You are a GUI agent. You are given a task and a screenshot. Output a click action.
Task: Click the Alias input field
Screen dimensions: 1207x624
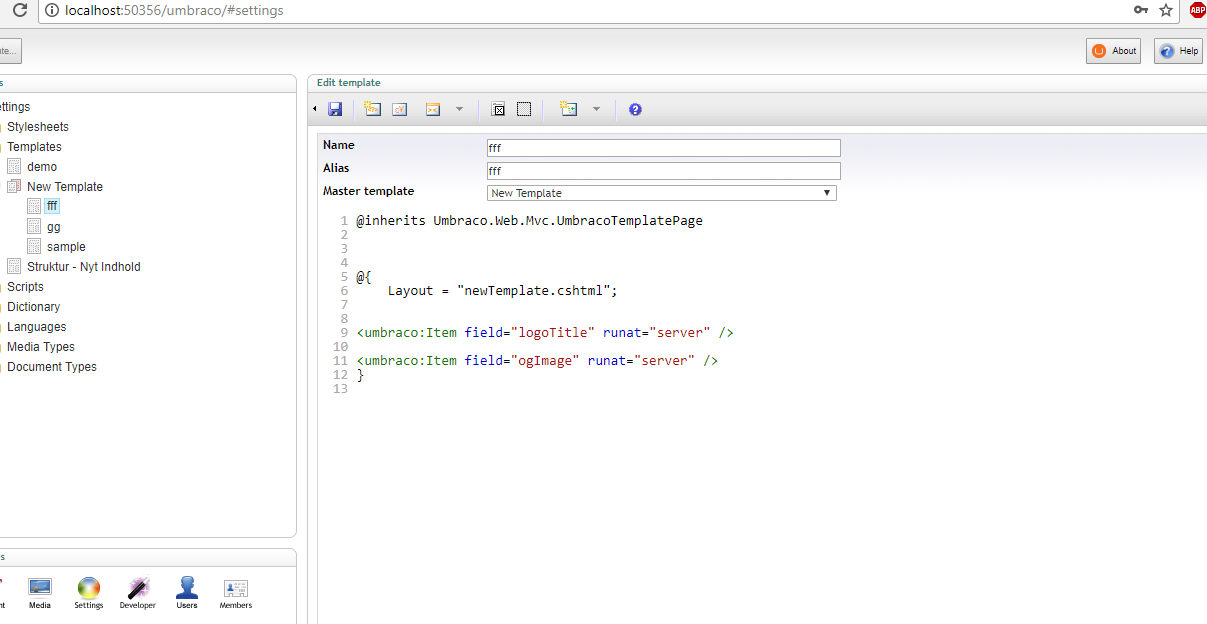[x=663, y=171]
